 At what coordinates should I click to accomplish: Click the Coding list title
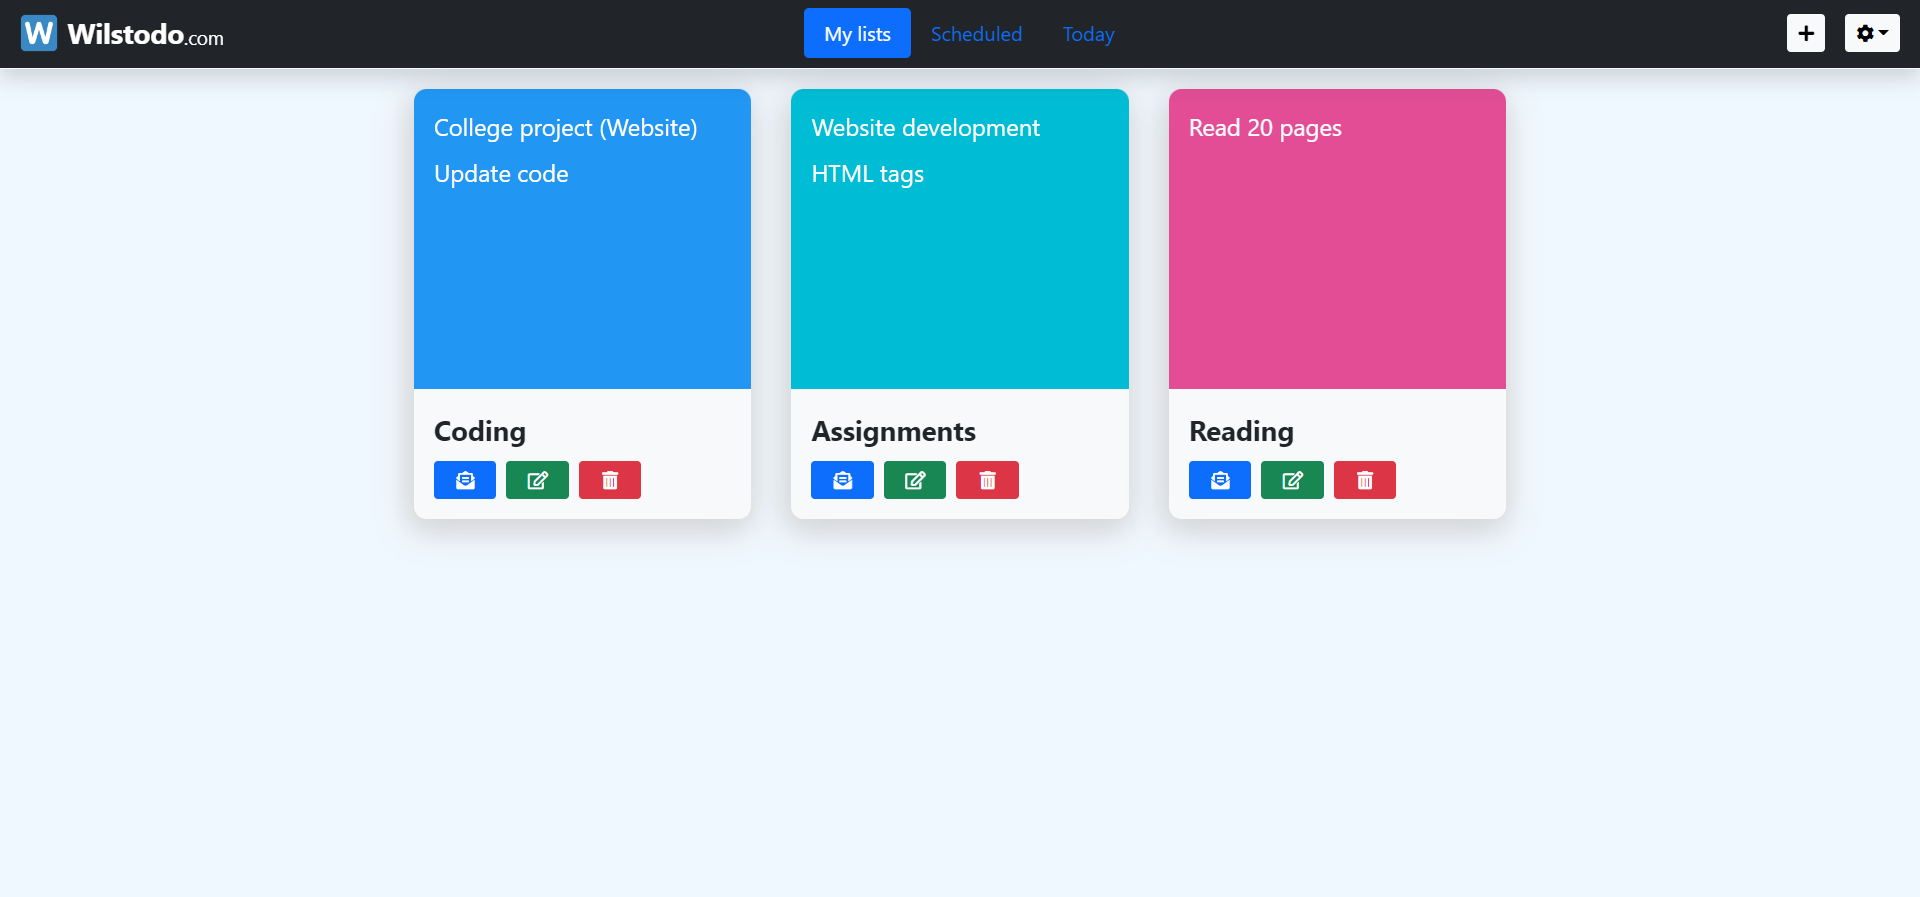click(x=480, y=431)
